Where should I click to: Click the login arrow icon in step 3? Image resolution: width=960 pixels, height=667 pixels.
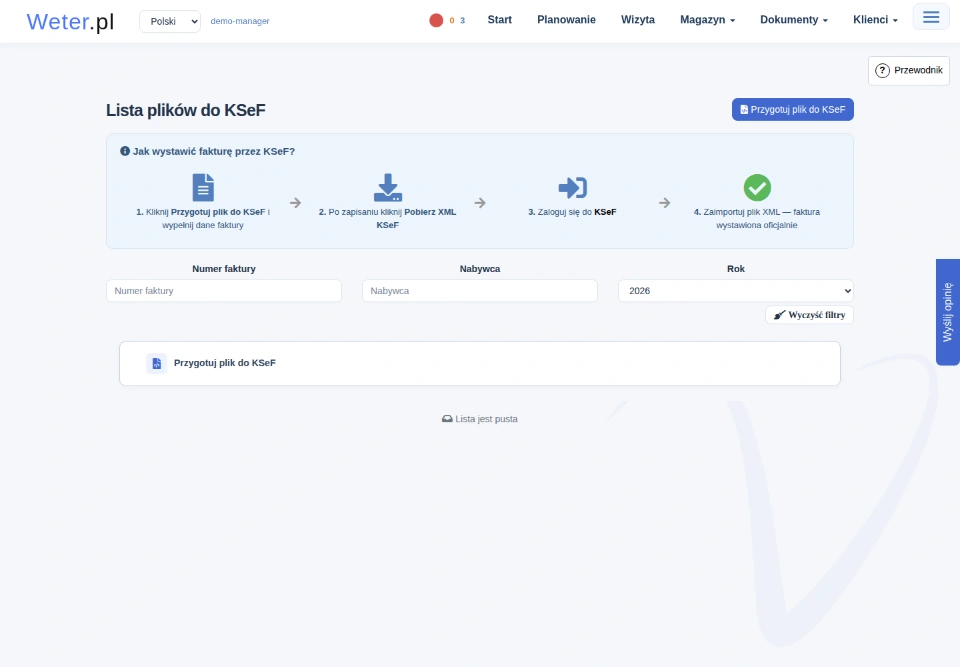572,187
